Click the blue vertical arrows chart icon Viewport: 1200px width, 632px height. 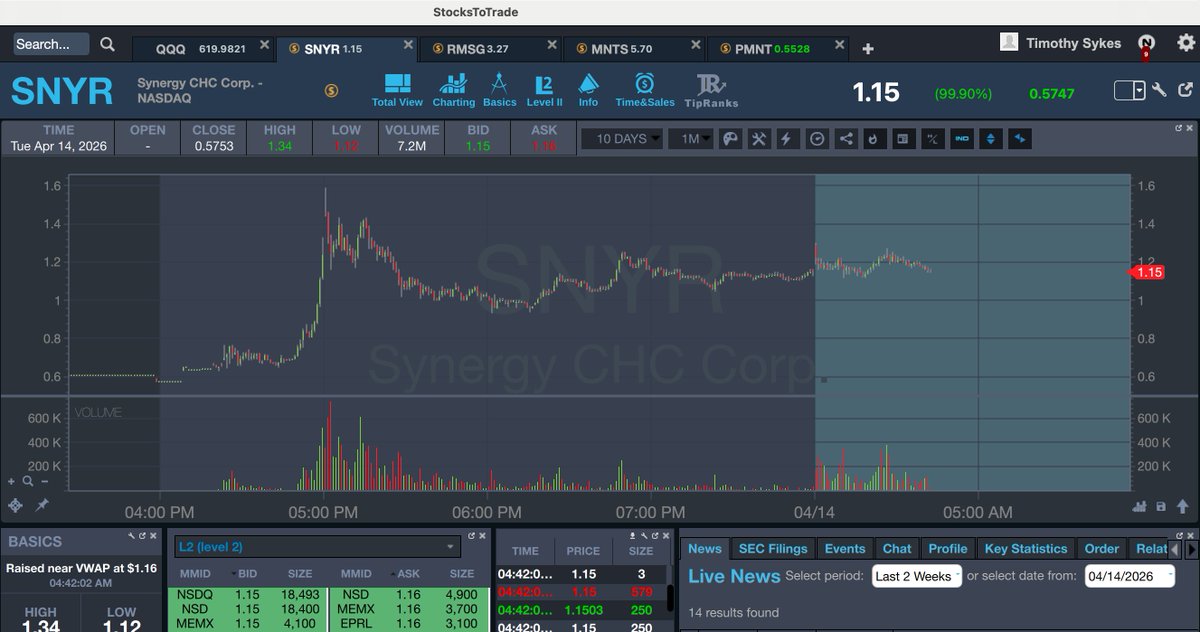991,139
